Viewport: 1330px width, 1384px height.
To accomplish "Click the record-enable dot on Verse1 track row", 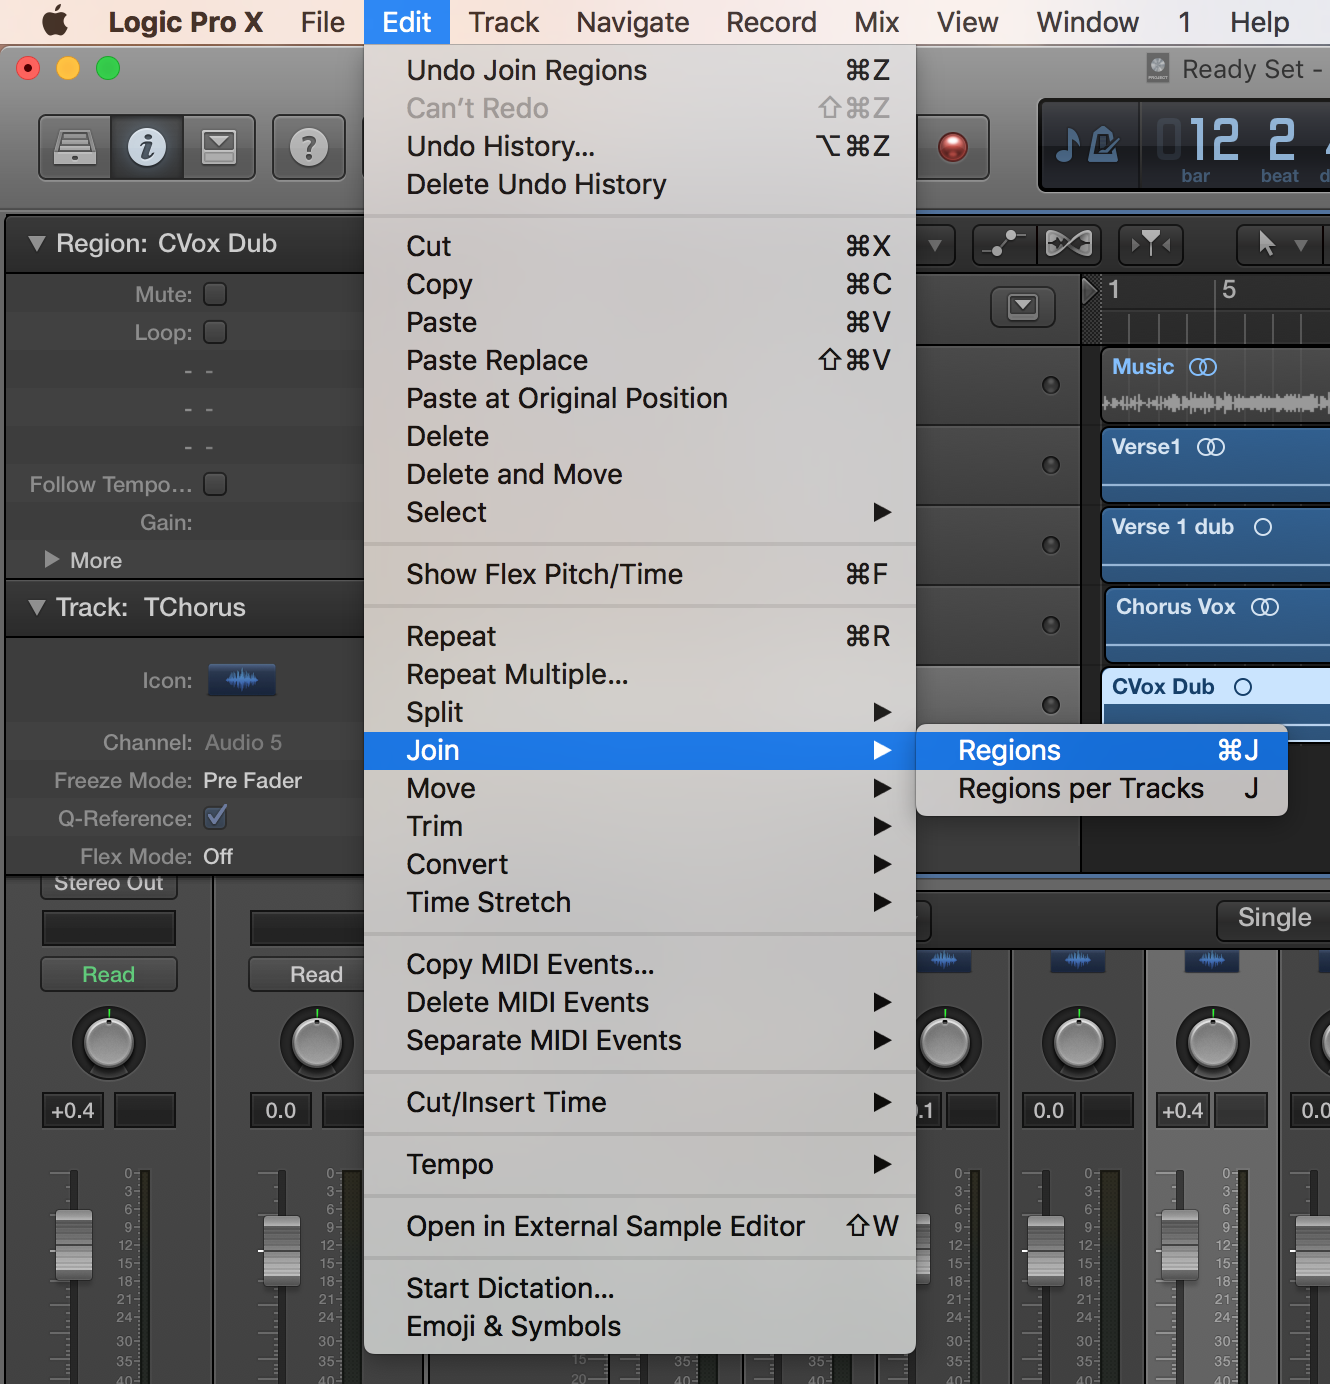I will [x=1051, y=465].
